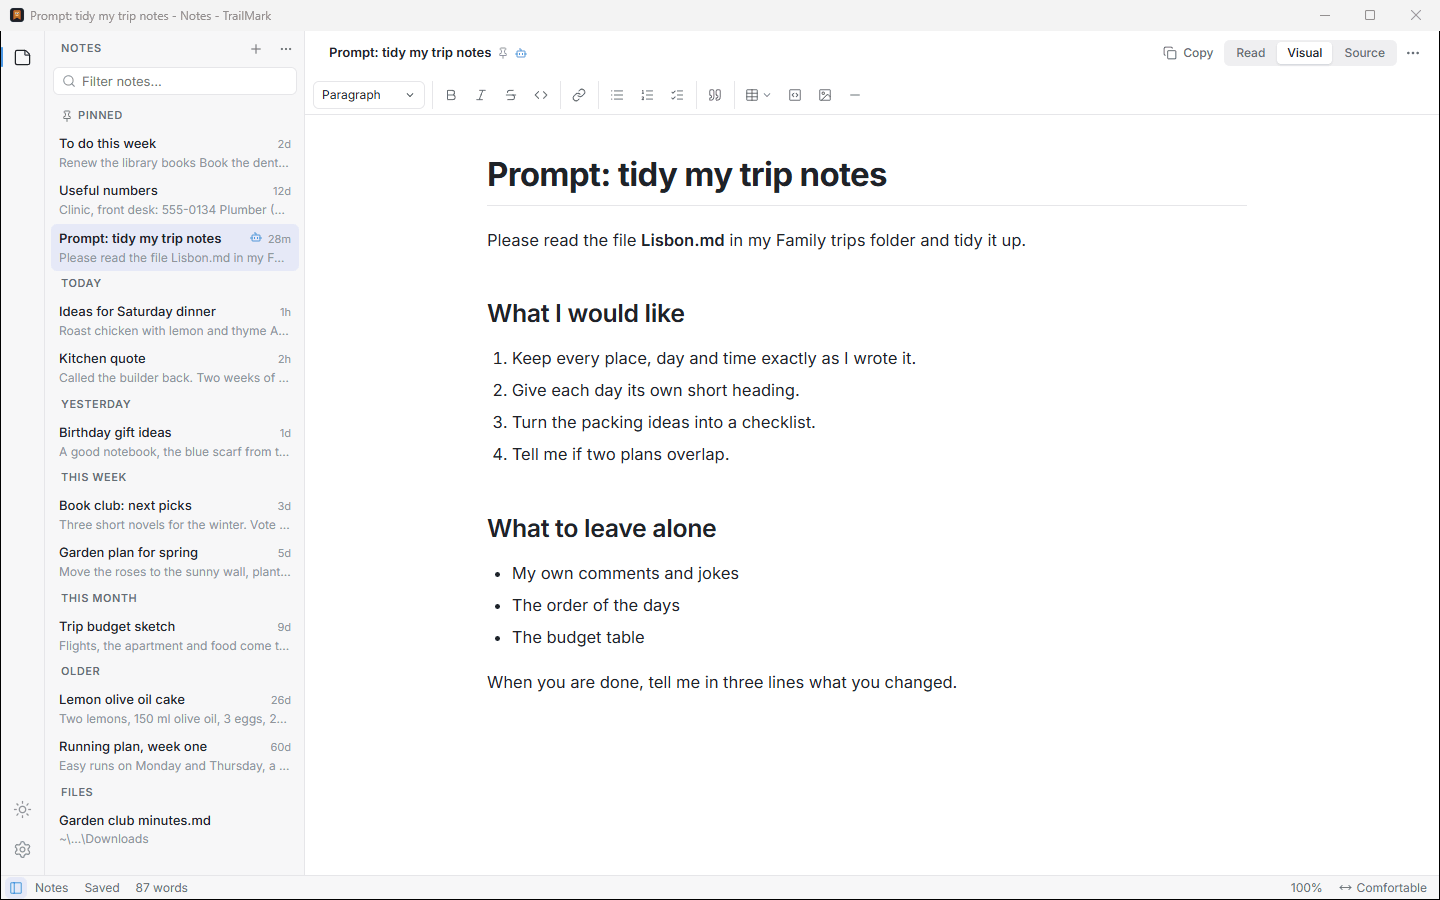This screenshot has height=900, width=1440.
Task: Copy the note contents
Action: [1188, 53]
